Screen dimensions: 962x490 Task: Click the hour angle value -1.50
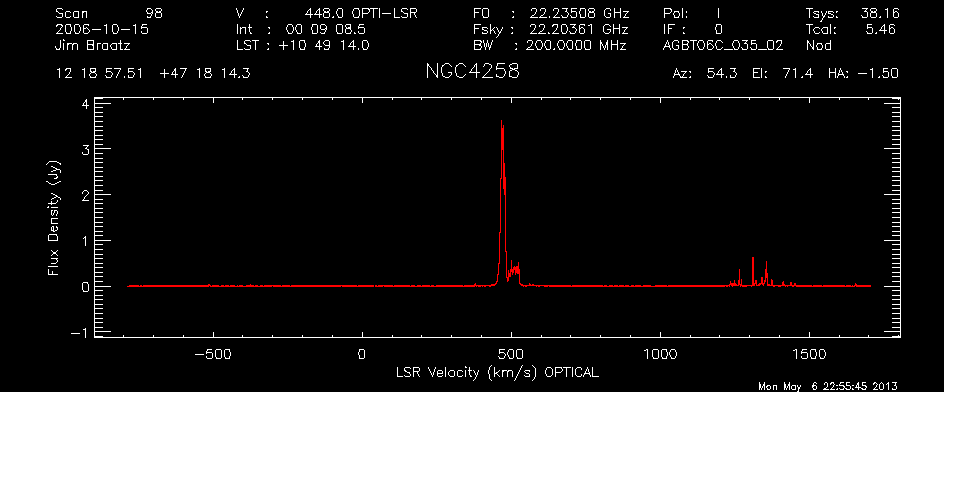coord(878,74)
